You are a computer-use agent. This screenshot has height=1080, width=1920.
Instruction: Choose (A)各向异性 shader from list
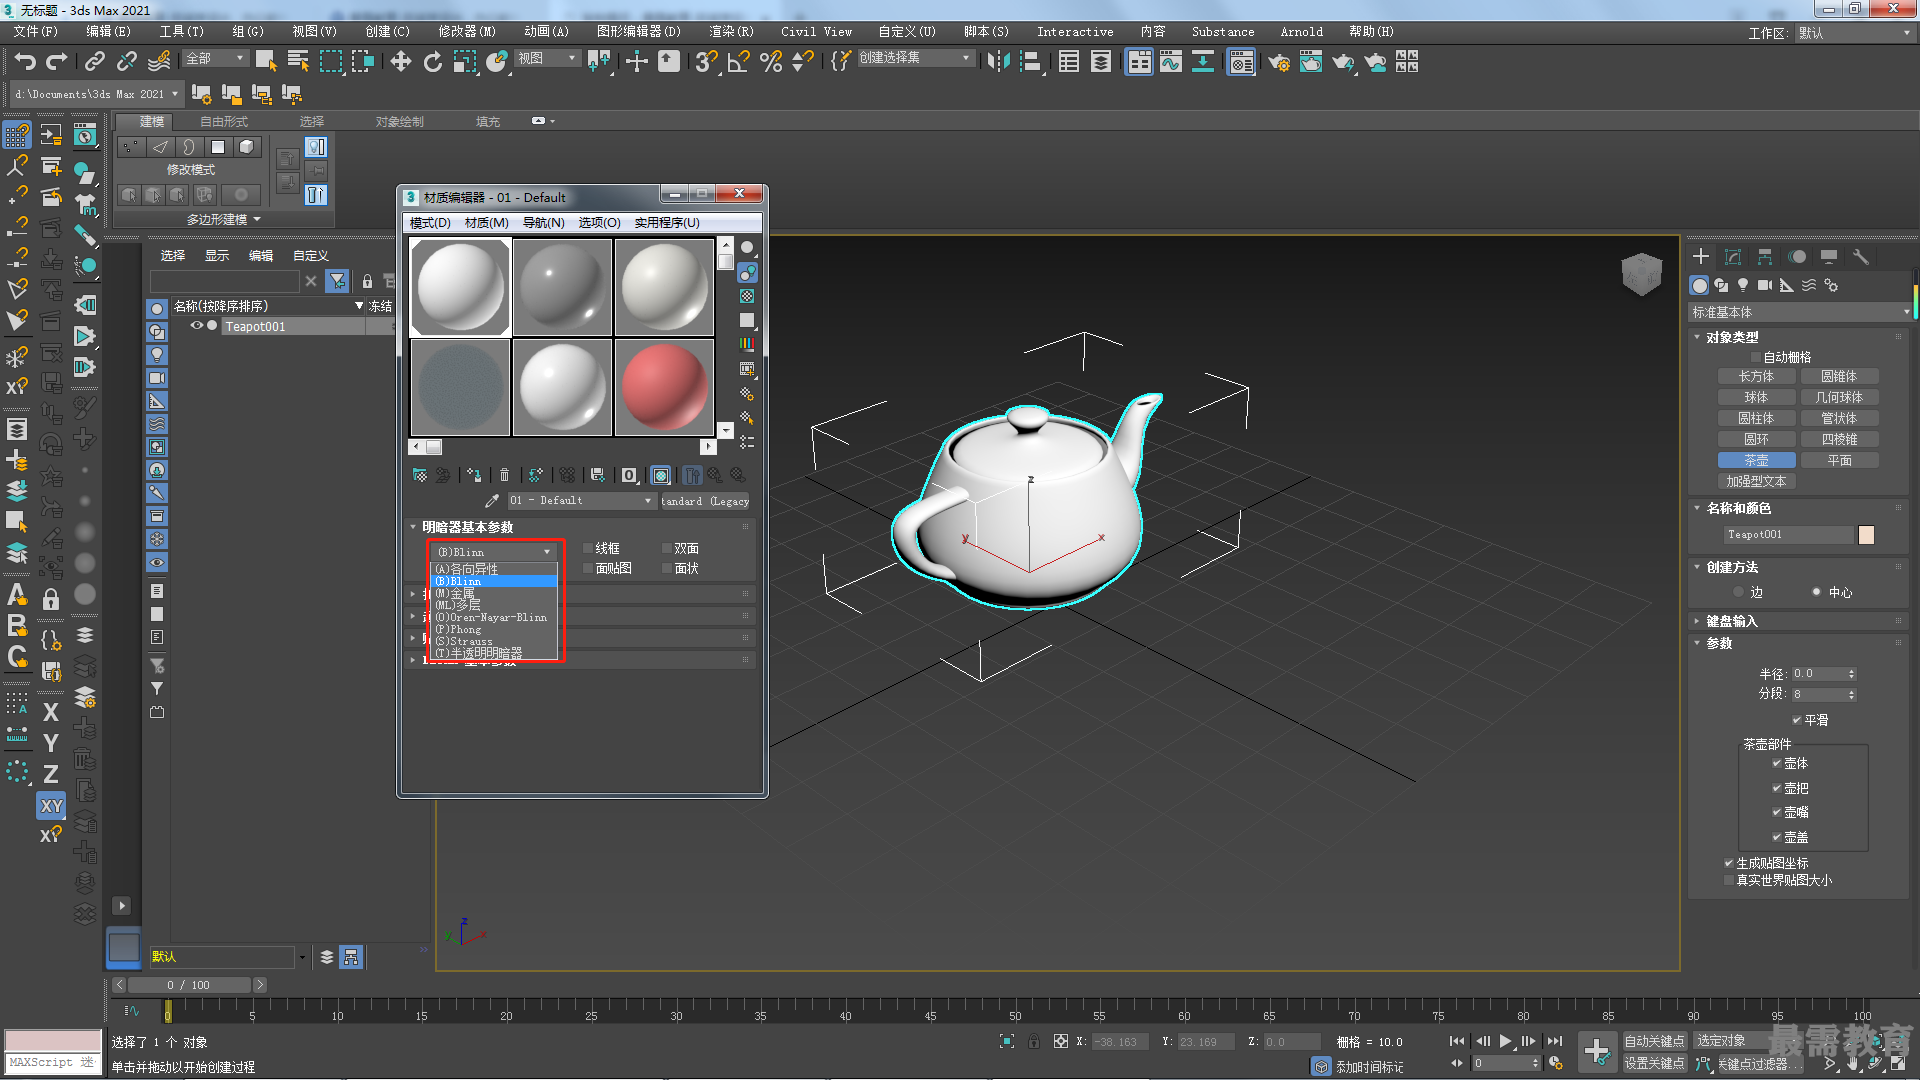click(495, 569)
